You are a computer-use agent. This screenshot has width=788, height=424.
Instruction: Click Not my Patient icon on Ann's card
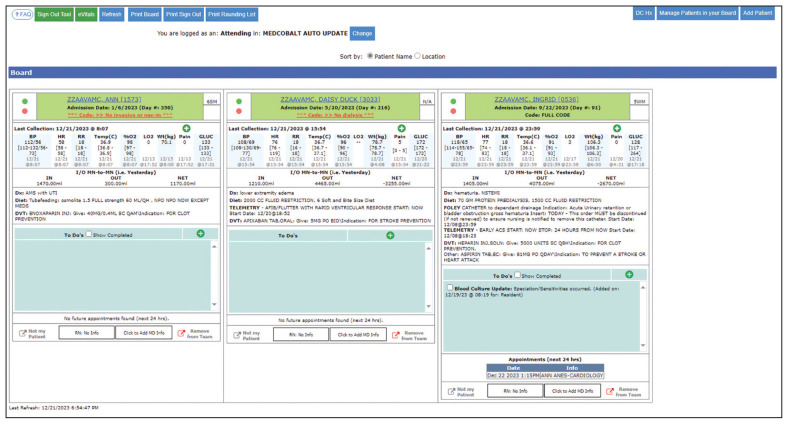click(23, 334)
